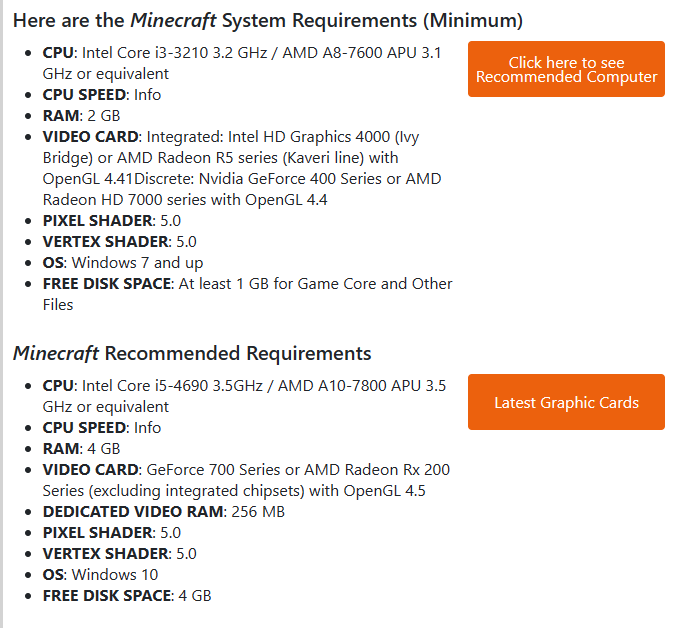The image size is (680, 628).
Task: Select the OS: Windows 7 and up item
Action: click(x=122, y=263)
